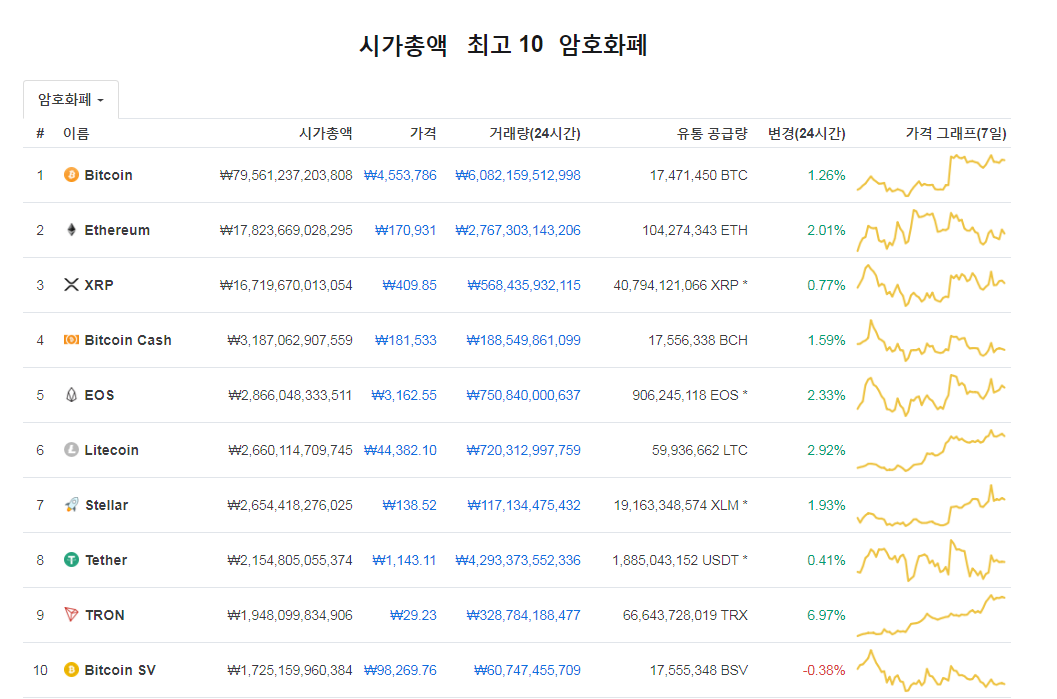Image resolution: width=1057 pixels, height=699 pixels.
Task: Open XRP's 7-day price graph
Action: pyautogui.click(x=931, y=285)
